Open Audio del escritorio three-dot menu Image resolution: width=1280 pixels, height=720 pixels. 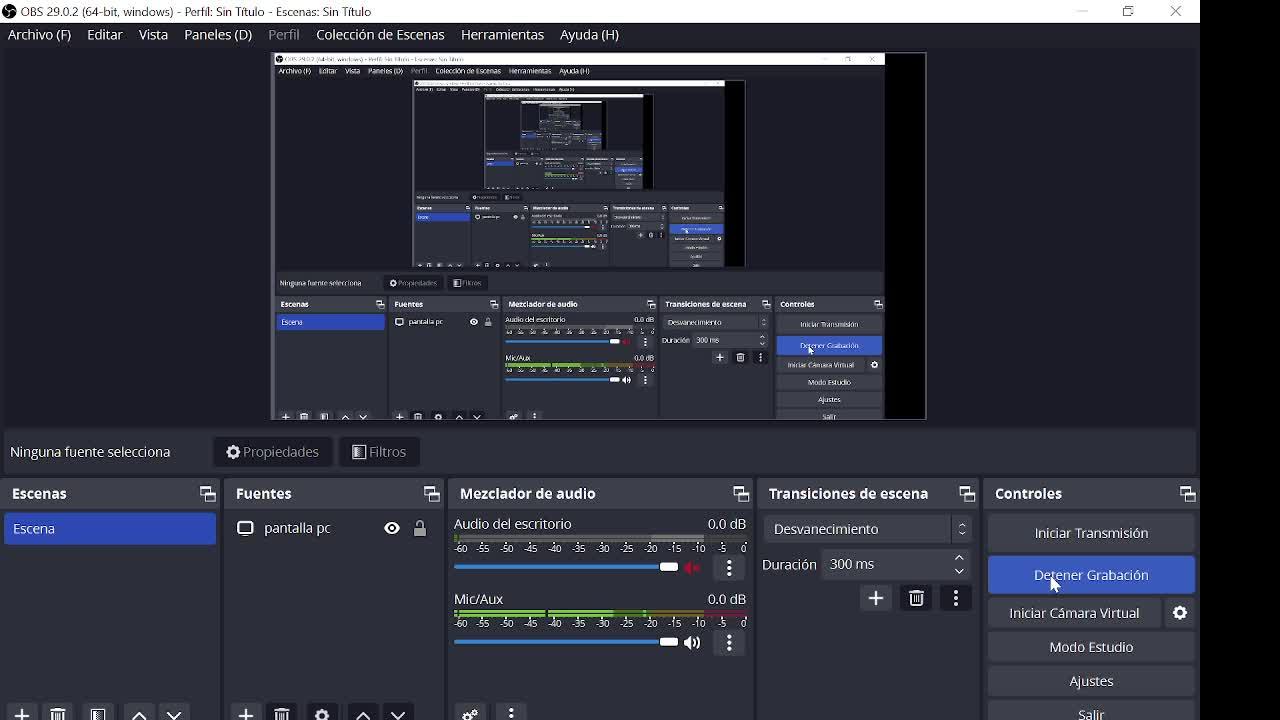[729, 568]
